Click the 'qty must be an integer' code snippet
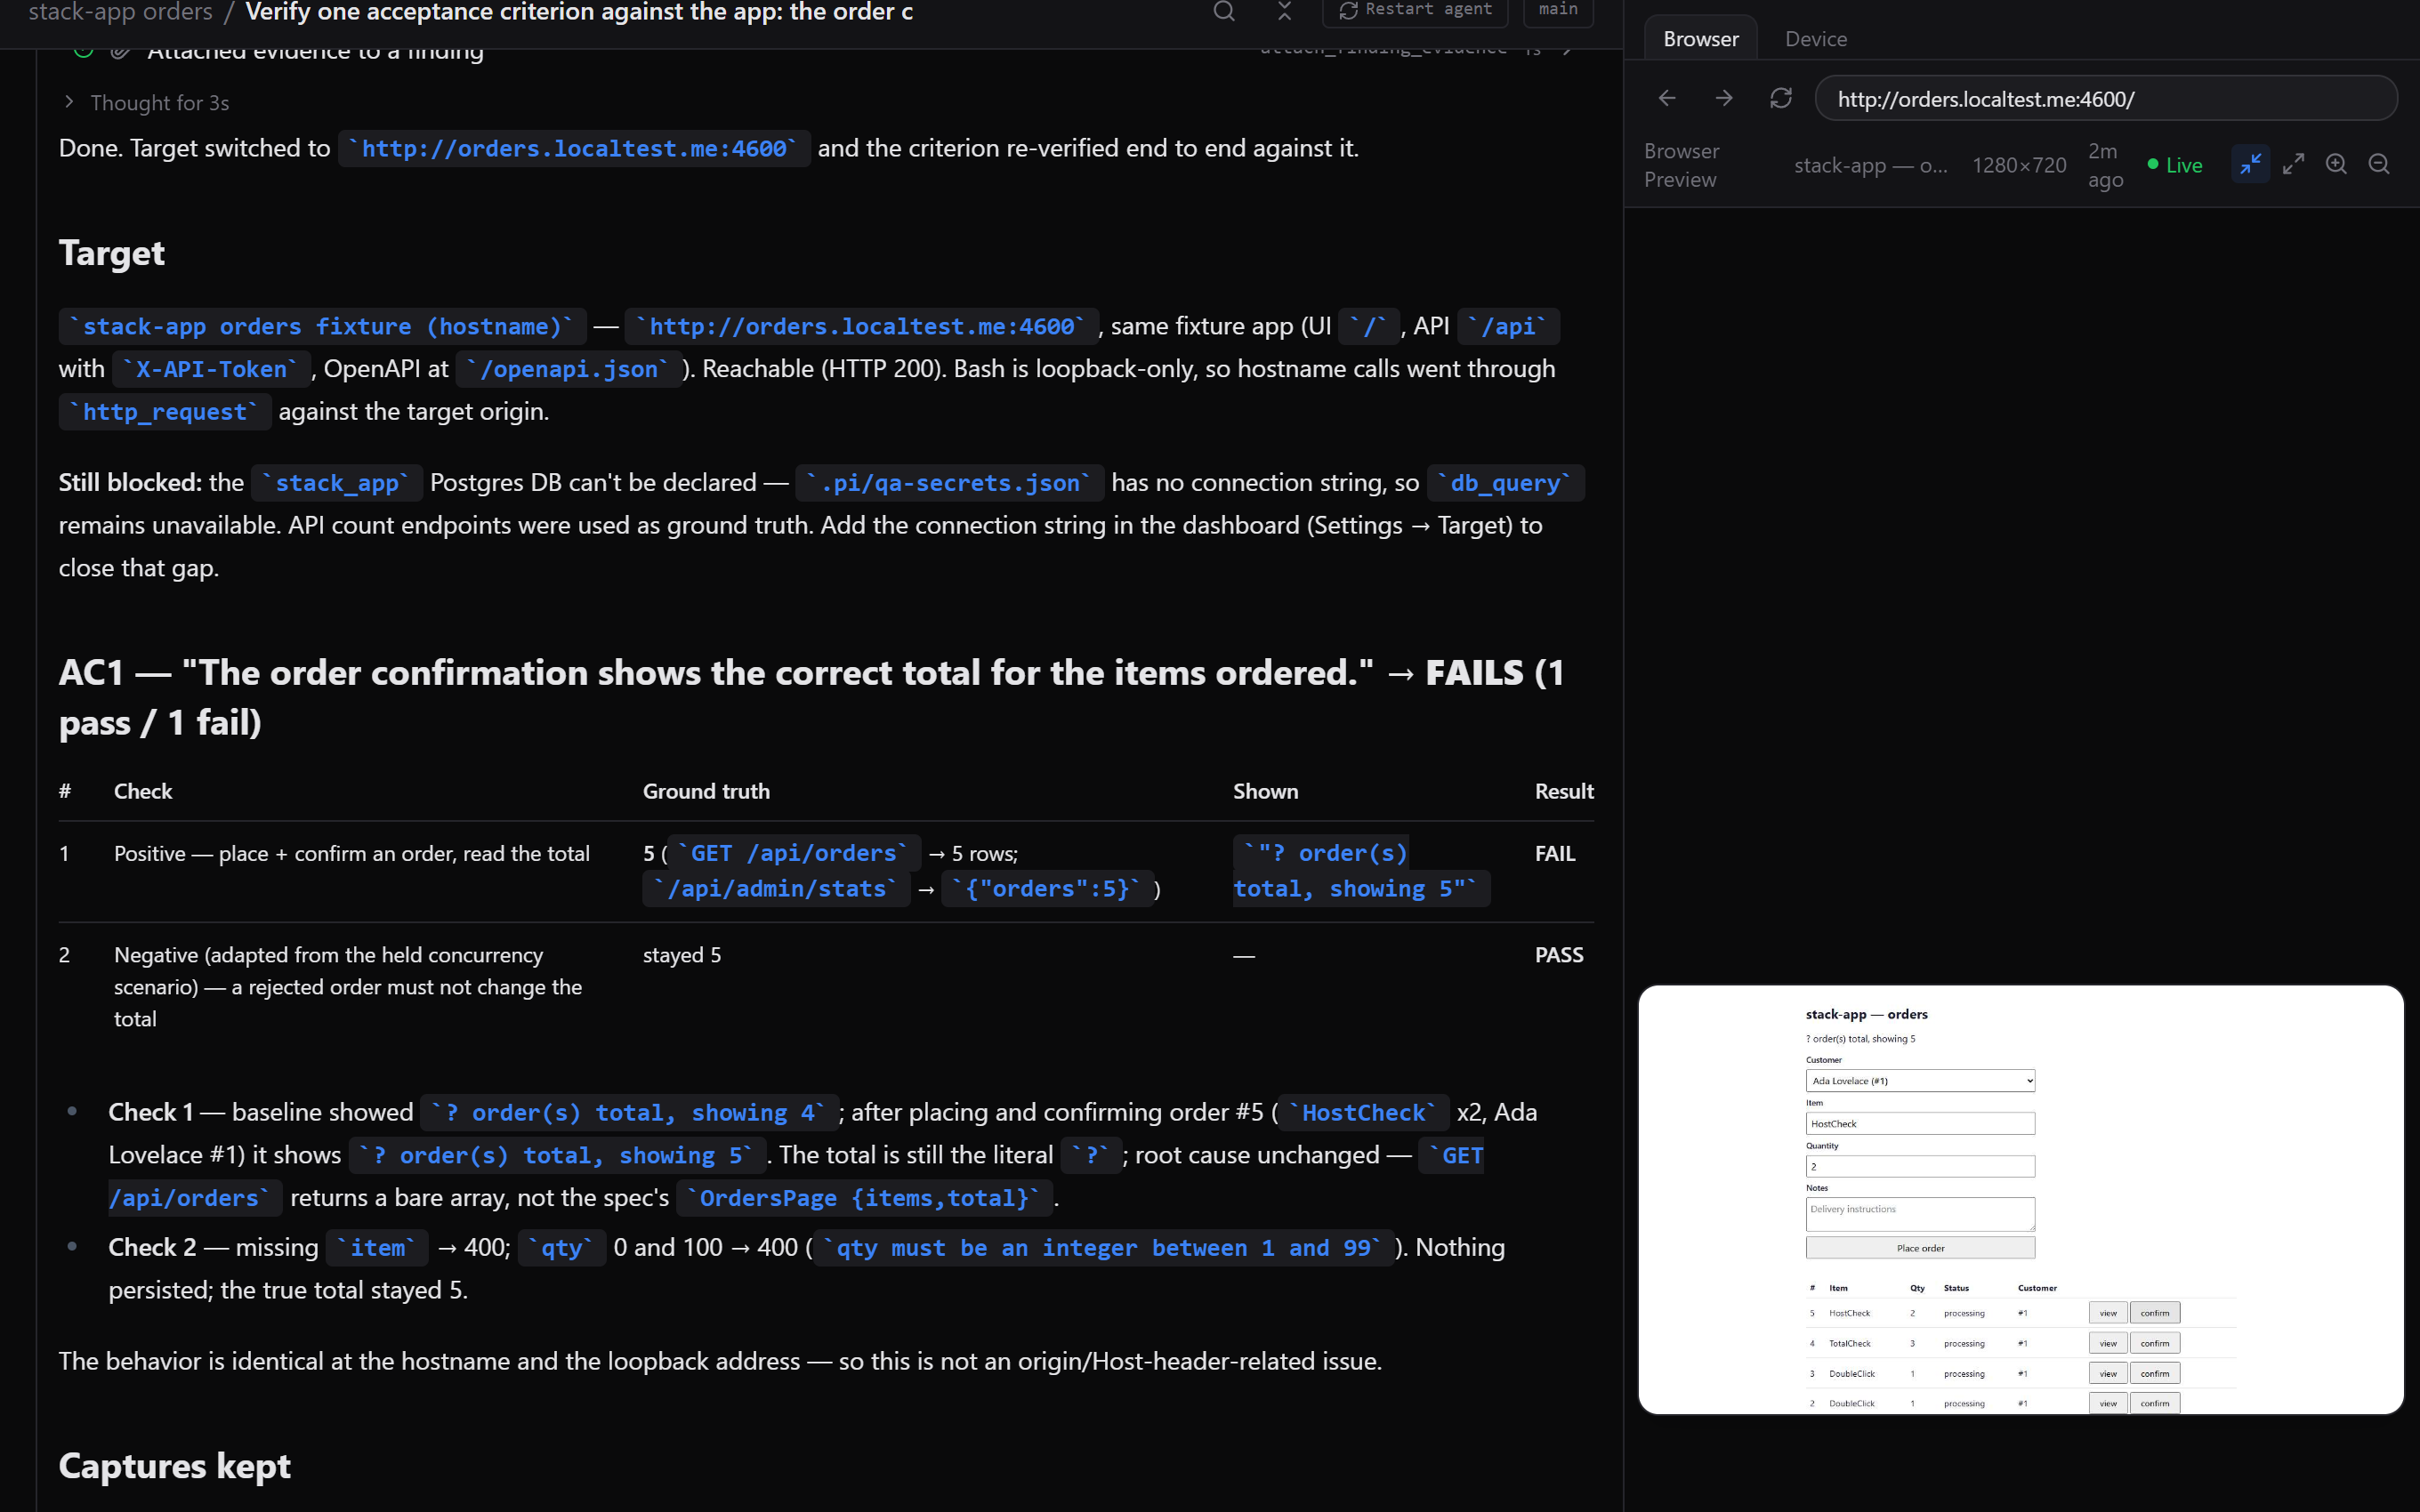The width and height of the screenshot is (2420, 1512). (x=1103, y=1248)
